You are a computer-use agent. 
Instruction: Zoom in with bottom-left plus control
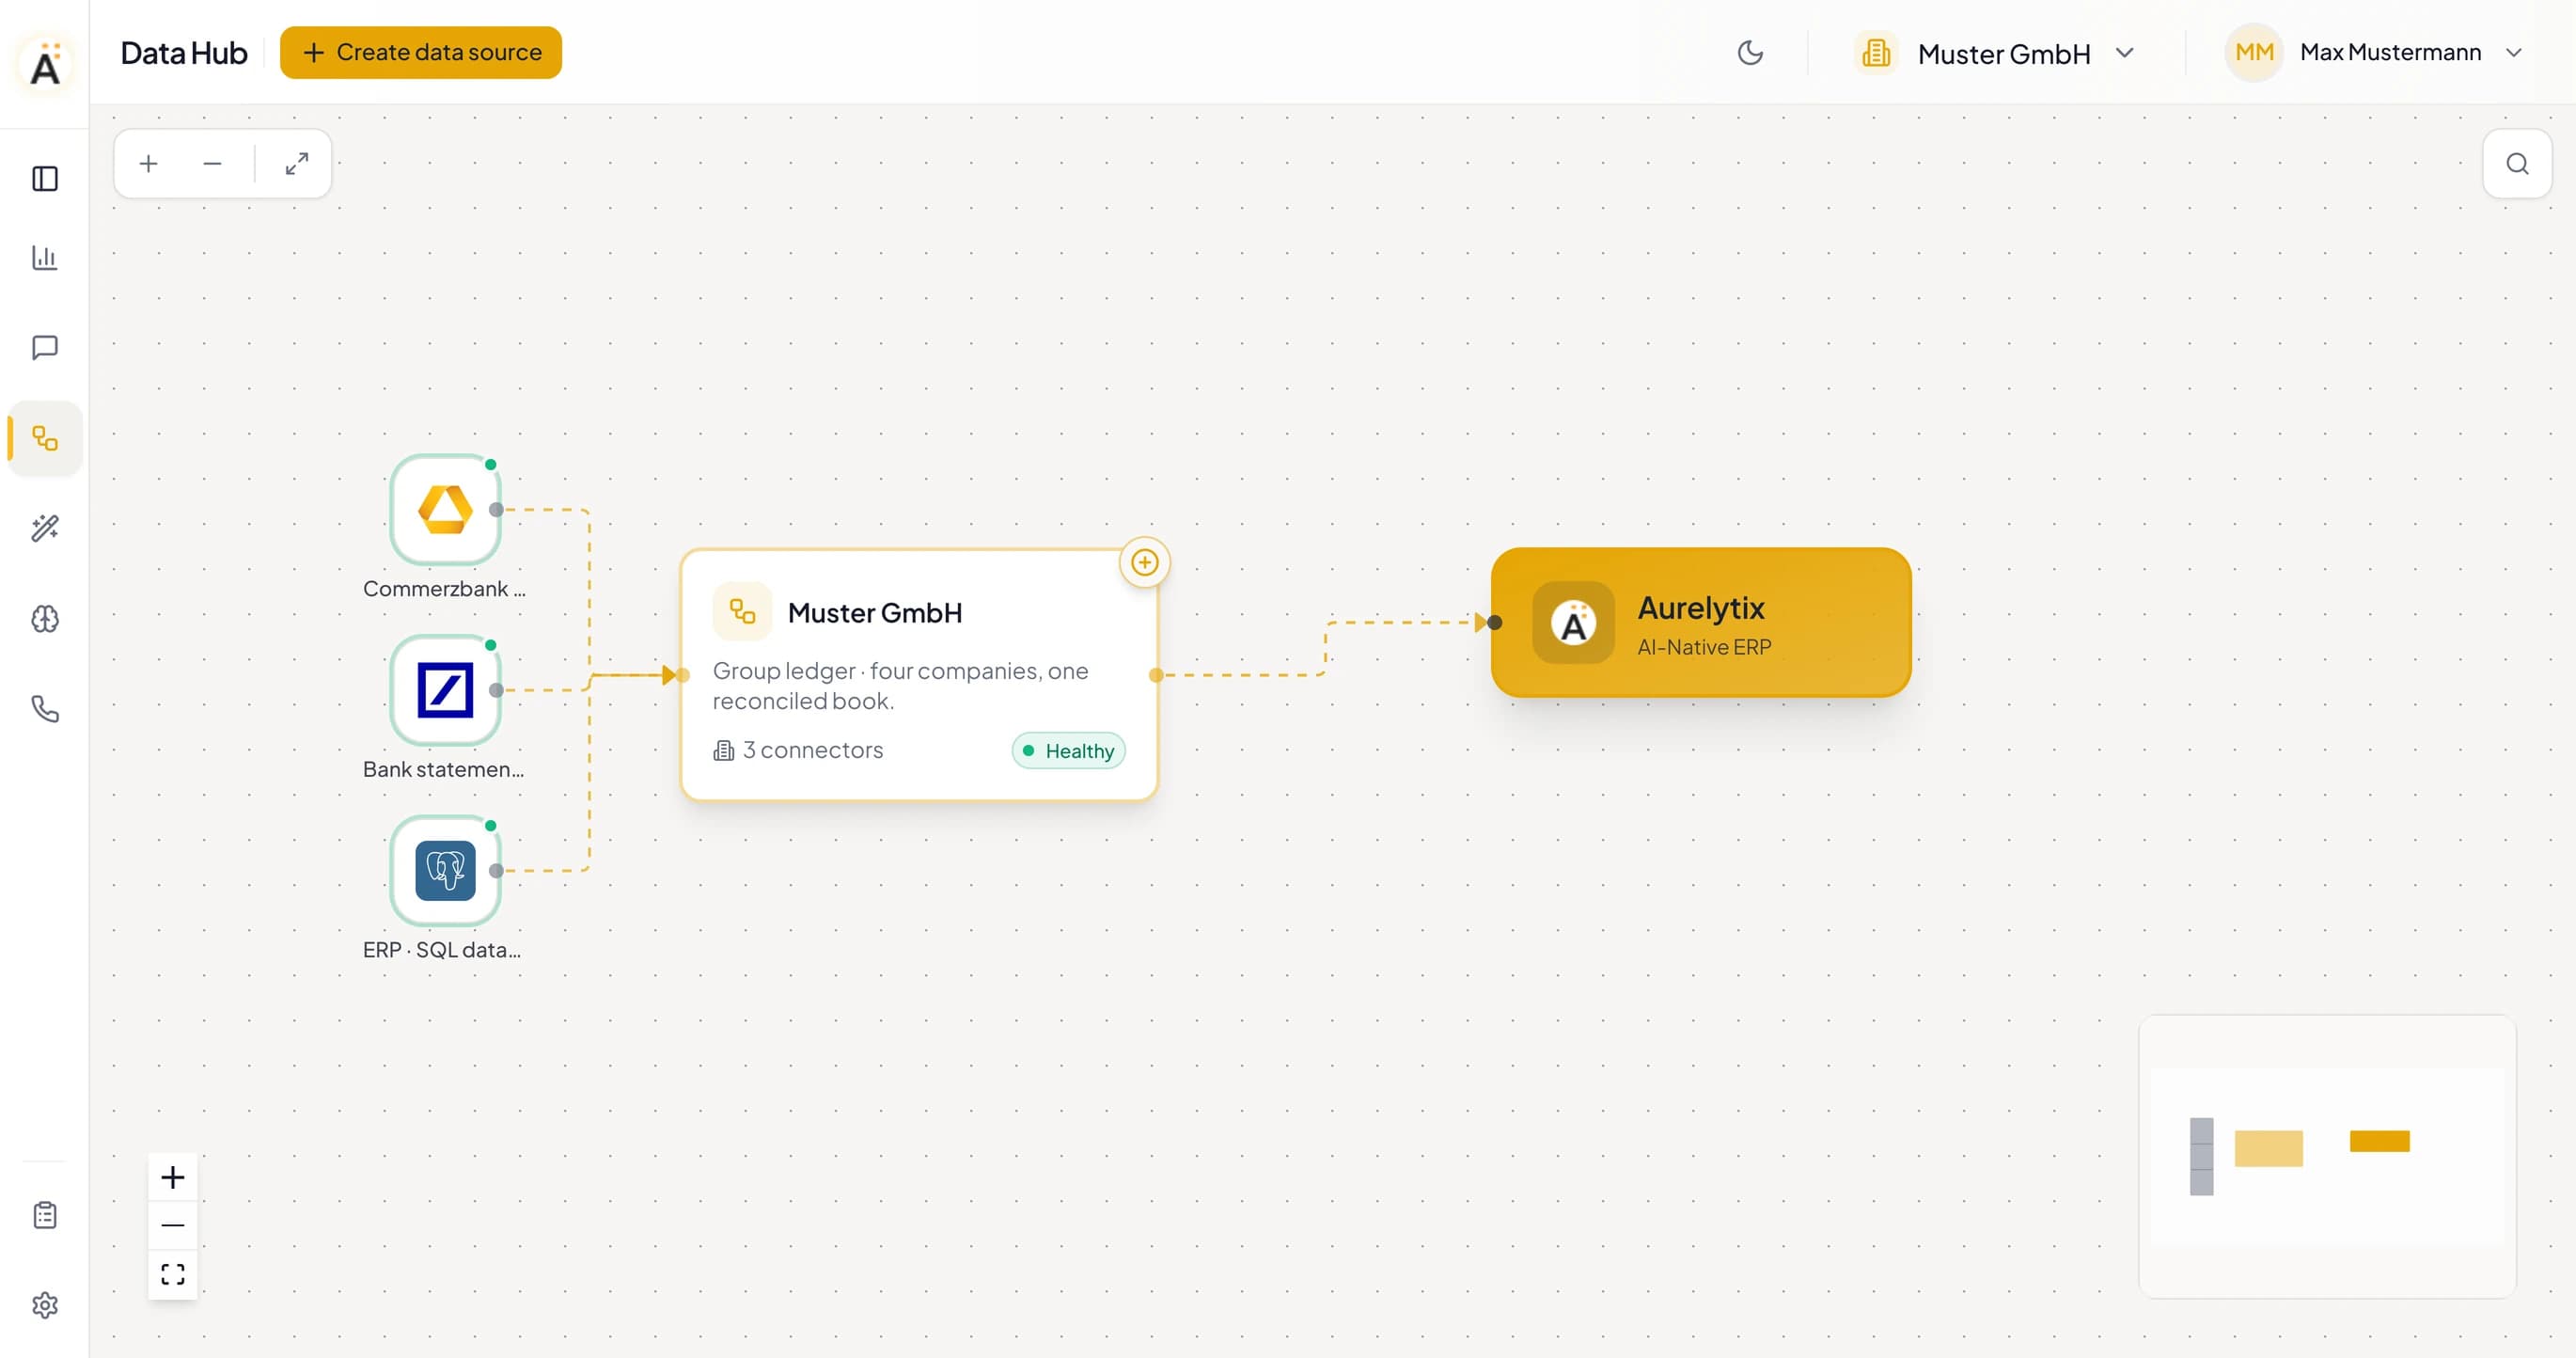(173, 1177)
